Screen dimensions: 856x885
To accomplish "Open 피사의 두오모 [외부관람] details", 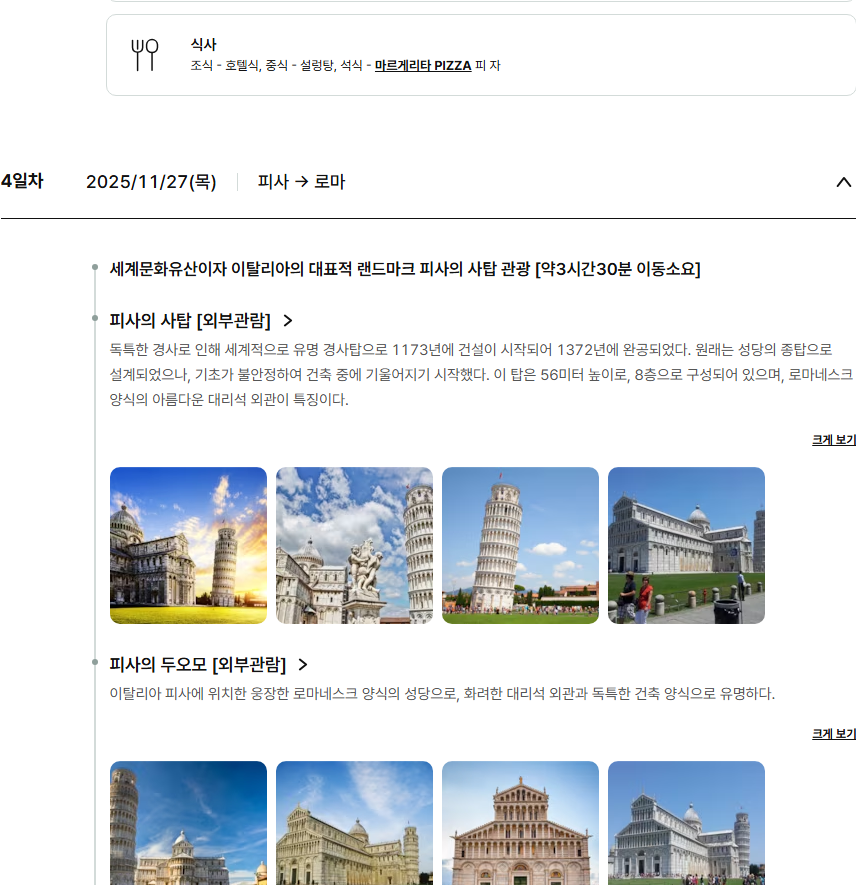I will 198,665.
